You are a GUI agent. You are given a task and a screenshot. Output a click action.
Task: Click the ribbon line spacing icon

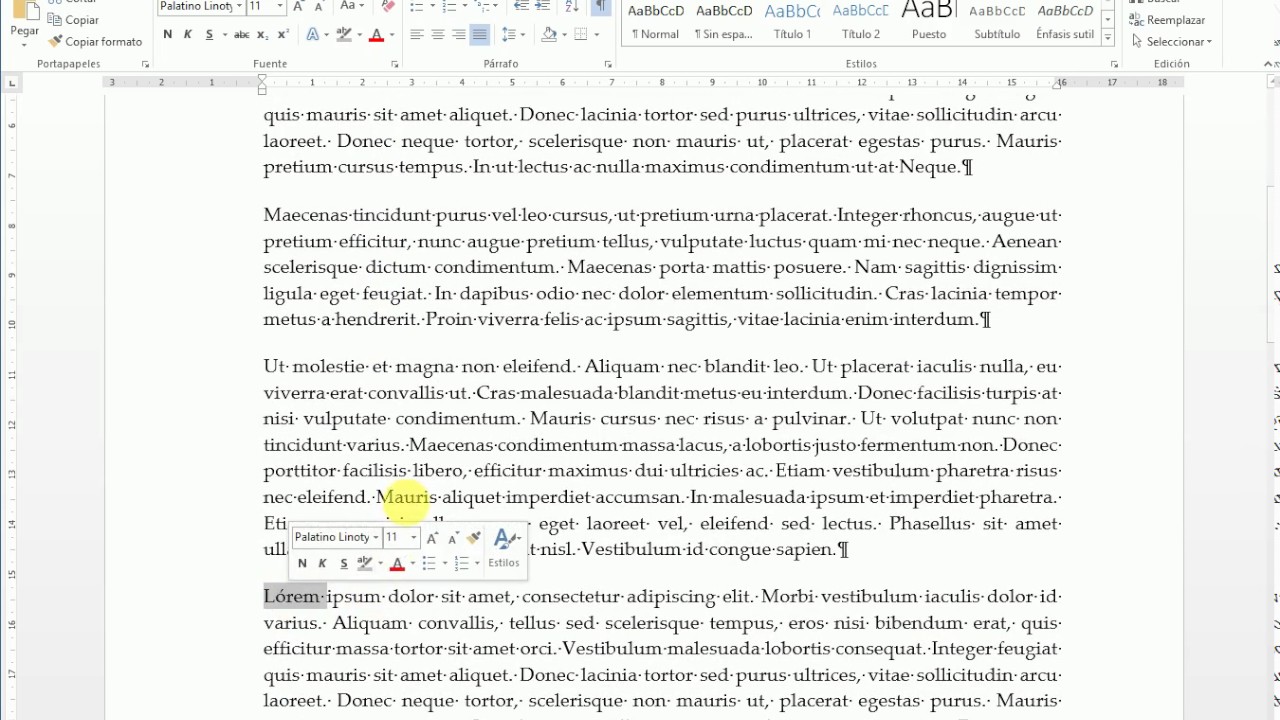pyautogui.click(x=509, y=35)
